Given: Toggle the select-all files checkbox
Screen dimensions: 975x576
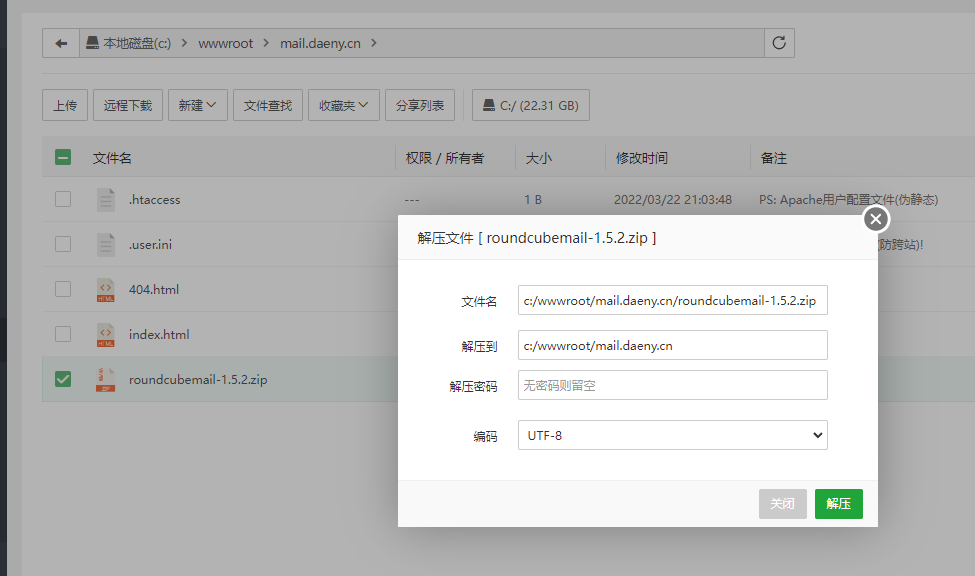Looking at the screenshot, I should click(x=63, y=158).
